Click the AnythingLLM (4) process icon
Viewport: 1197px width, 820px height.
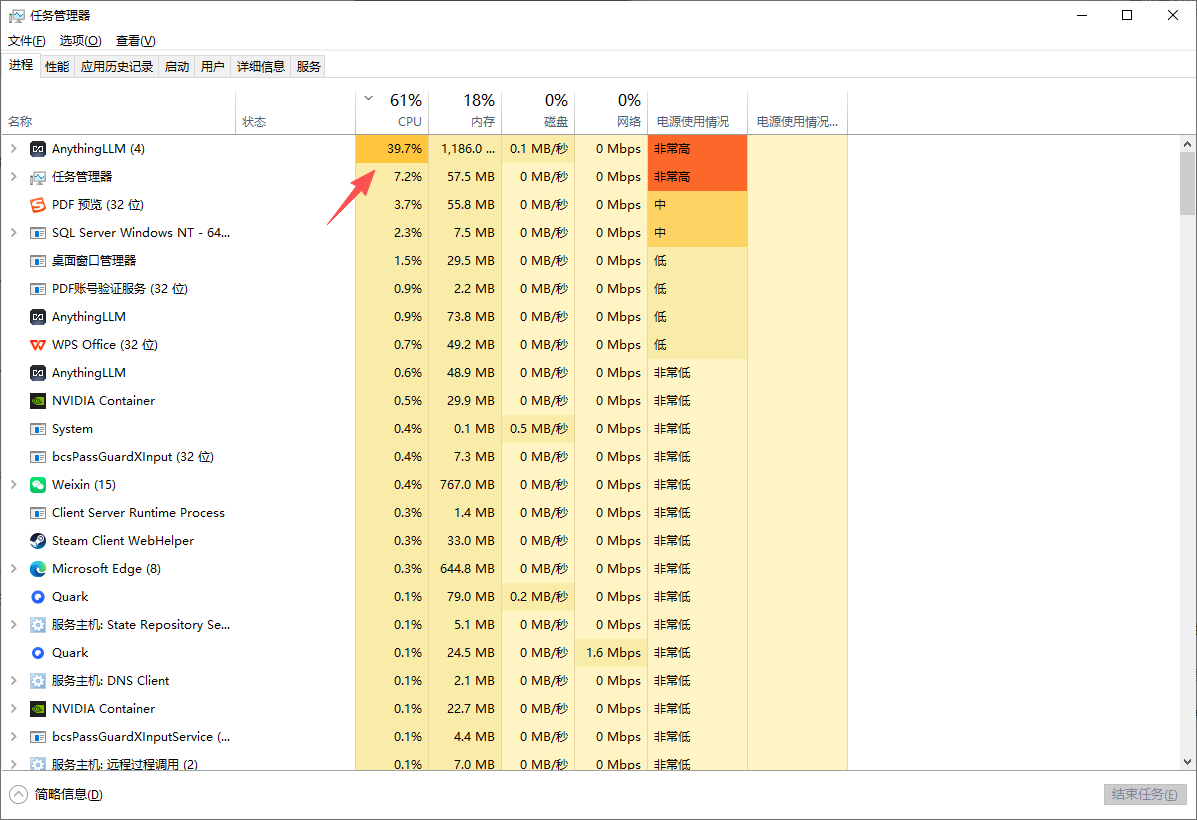tap(37, 149)
